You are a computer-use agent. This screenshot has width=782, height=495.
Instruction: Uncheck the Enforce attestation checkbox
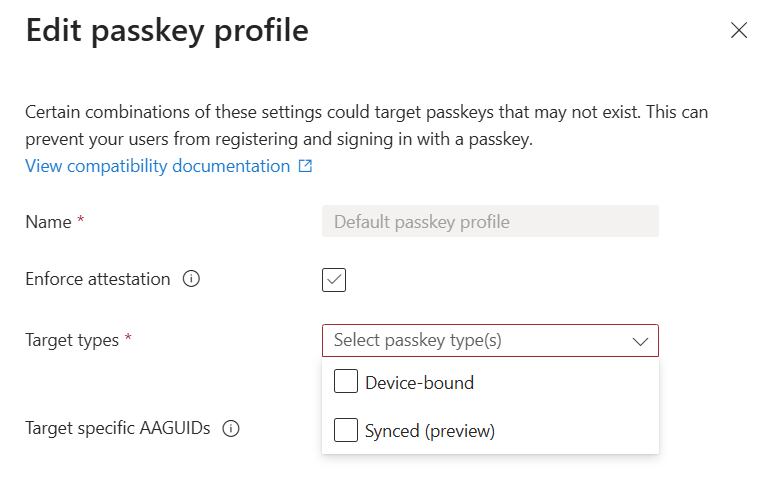334,280
